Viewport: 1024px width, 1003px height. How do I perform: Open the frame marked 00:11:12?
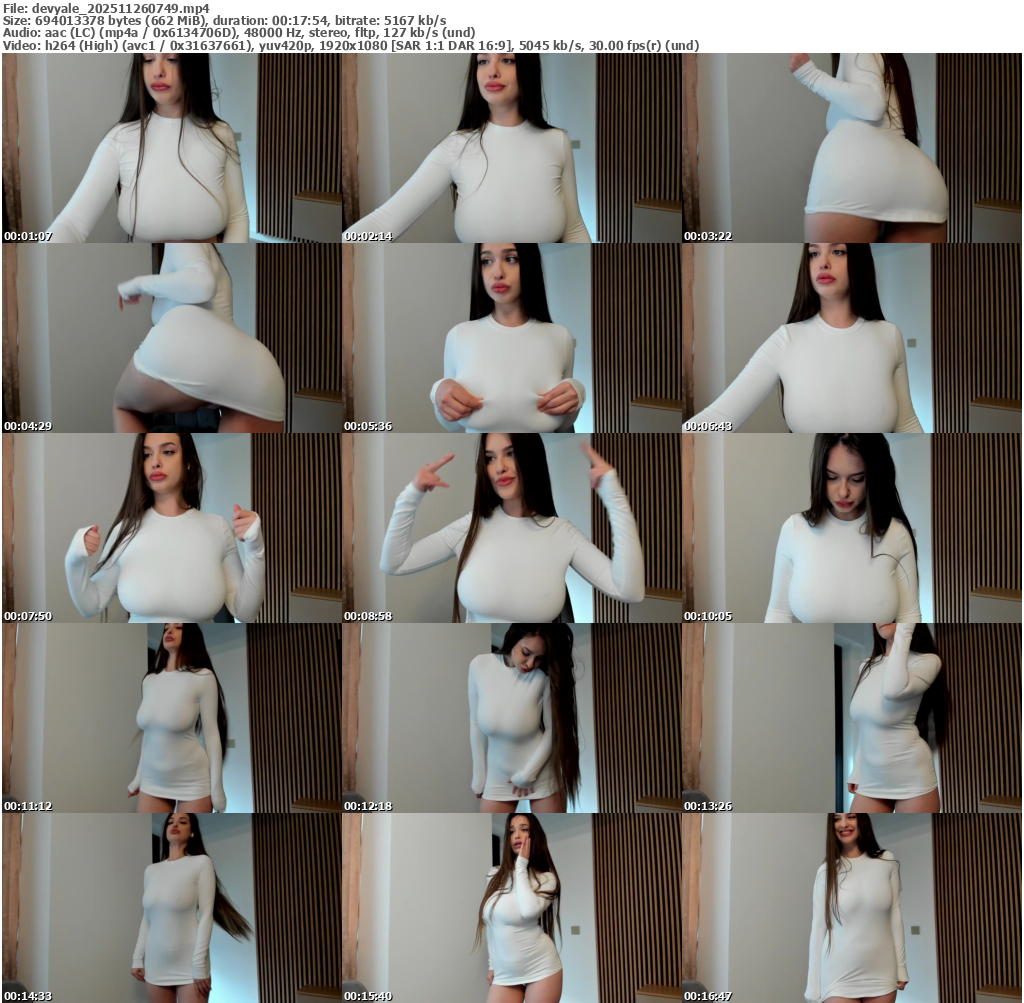[x=172, y=718]
